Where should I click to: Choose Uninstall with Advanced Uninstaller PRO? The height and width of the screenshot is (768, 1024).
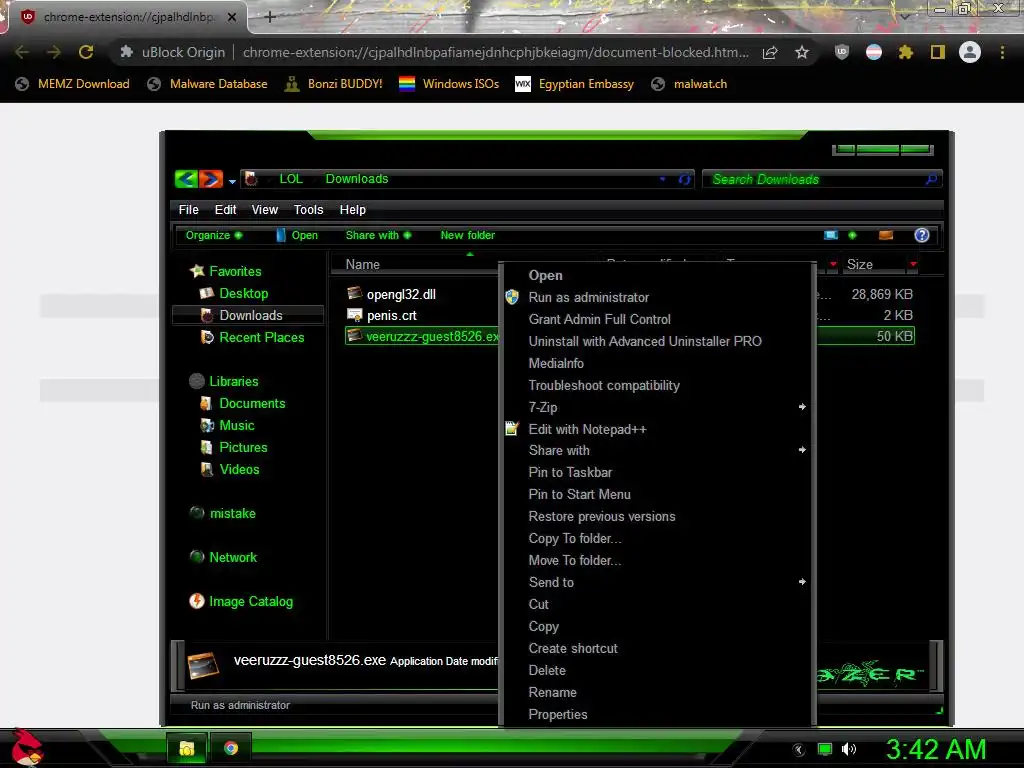pyautogui.click(x=645, y=342)
